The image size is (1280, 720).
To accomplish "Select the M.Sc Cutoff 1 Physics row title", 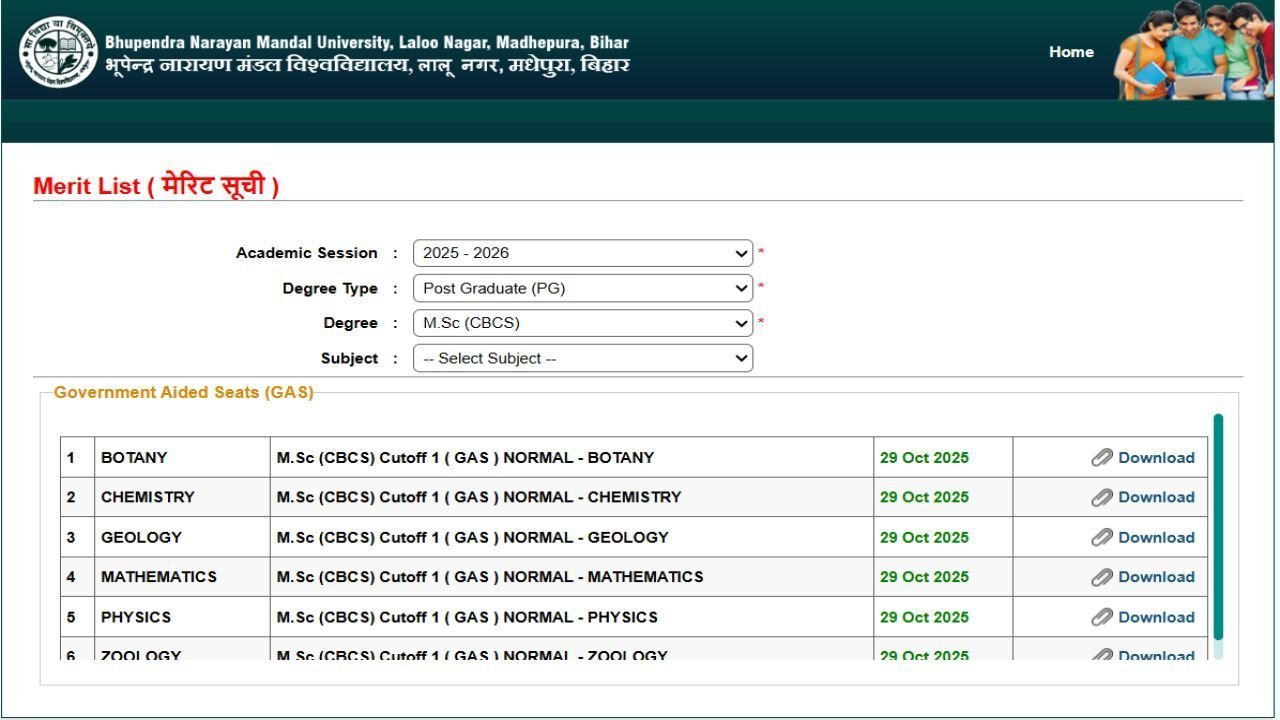I will [x=467, y=617].
